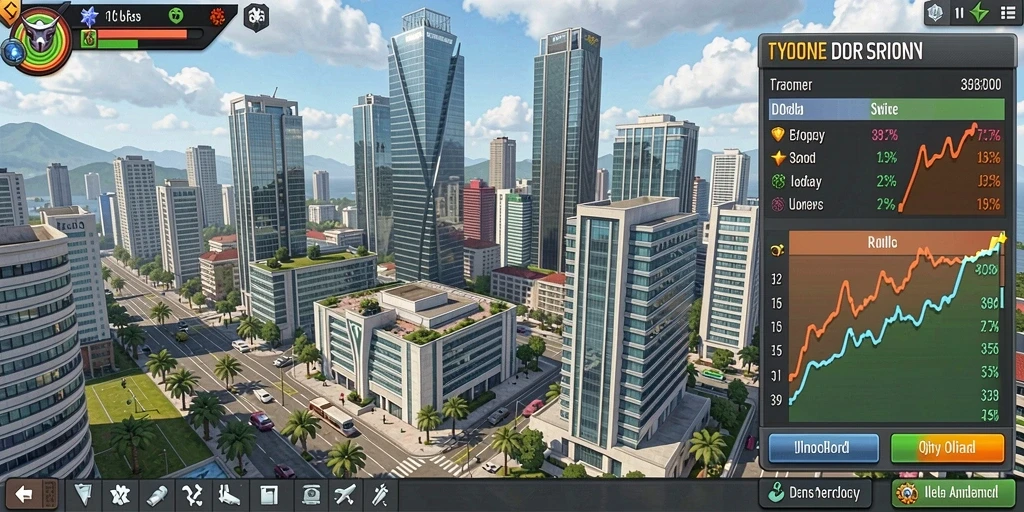The width and height of the screenshot is (1024, 512).
Task: Select the airplane tool in bottom toolbar
Action: click(344, 494)
